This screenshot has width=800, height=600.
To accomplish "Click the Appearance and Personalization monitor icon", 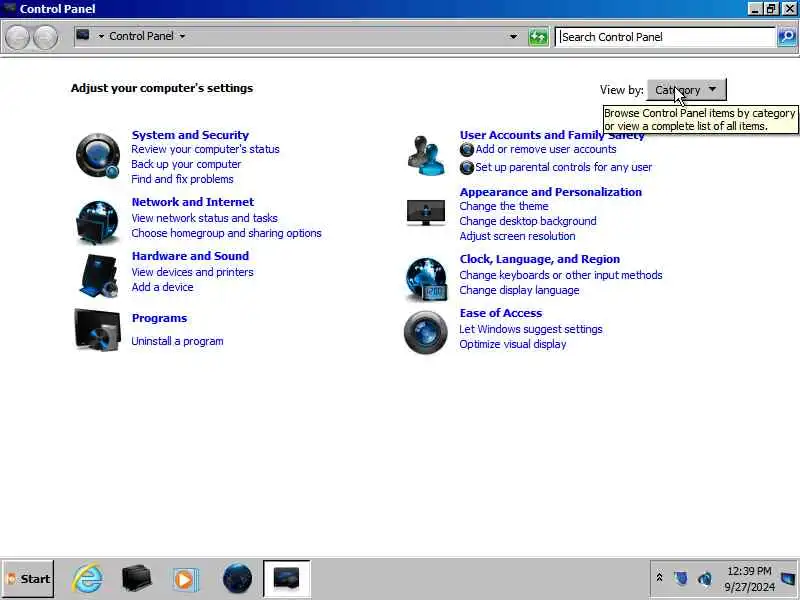I will pos(426,213).
